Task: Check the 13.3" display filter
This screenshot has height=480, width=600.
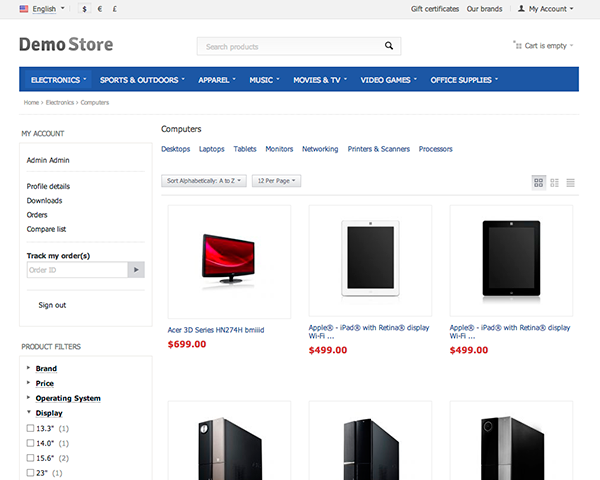Action: click(30, 428)
